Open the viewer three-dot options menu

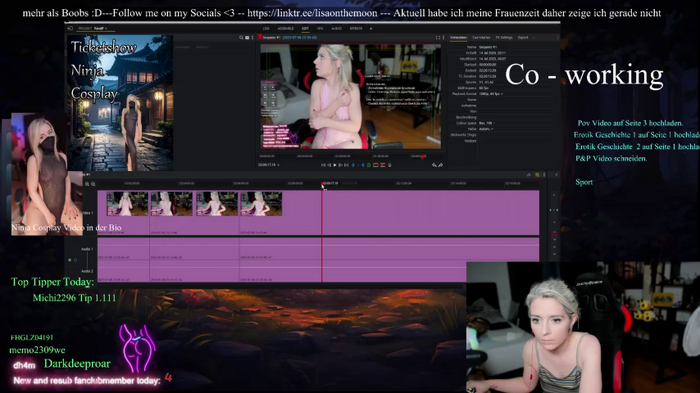point(443,38)
